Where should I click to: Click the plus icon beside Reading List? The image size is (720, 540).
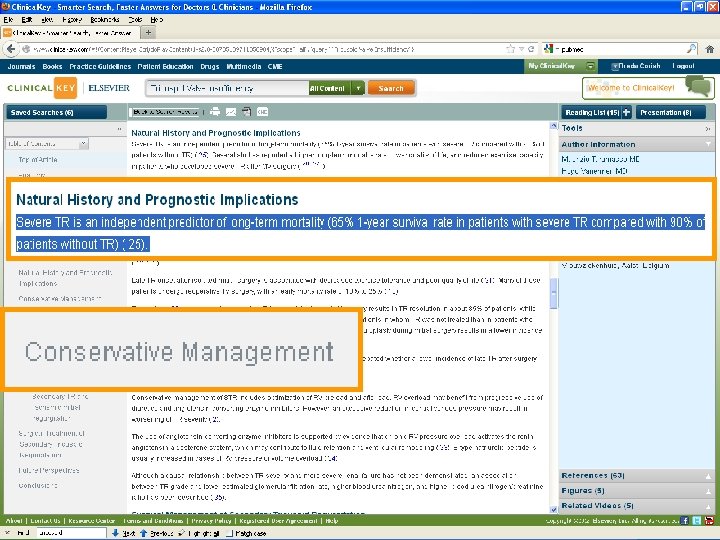point(626,112)
